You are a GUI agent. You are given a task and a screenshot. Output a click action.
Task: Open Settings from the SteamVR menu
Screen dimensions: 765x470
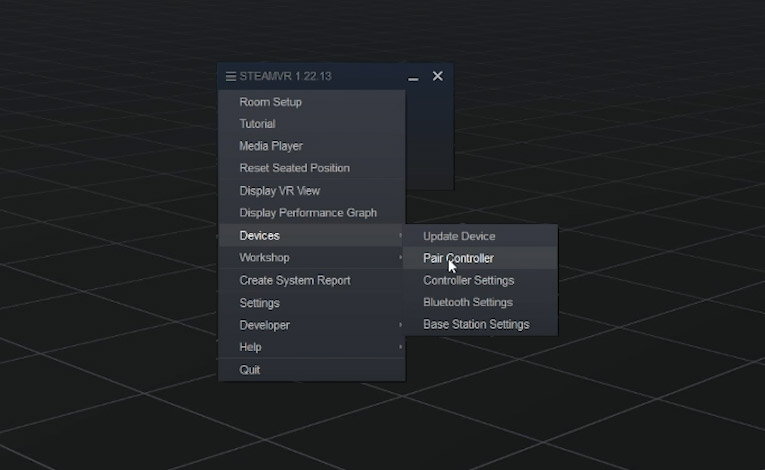pyautogui.click(x=259, y=303)
